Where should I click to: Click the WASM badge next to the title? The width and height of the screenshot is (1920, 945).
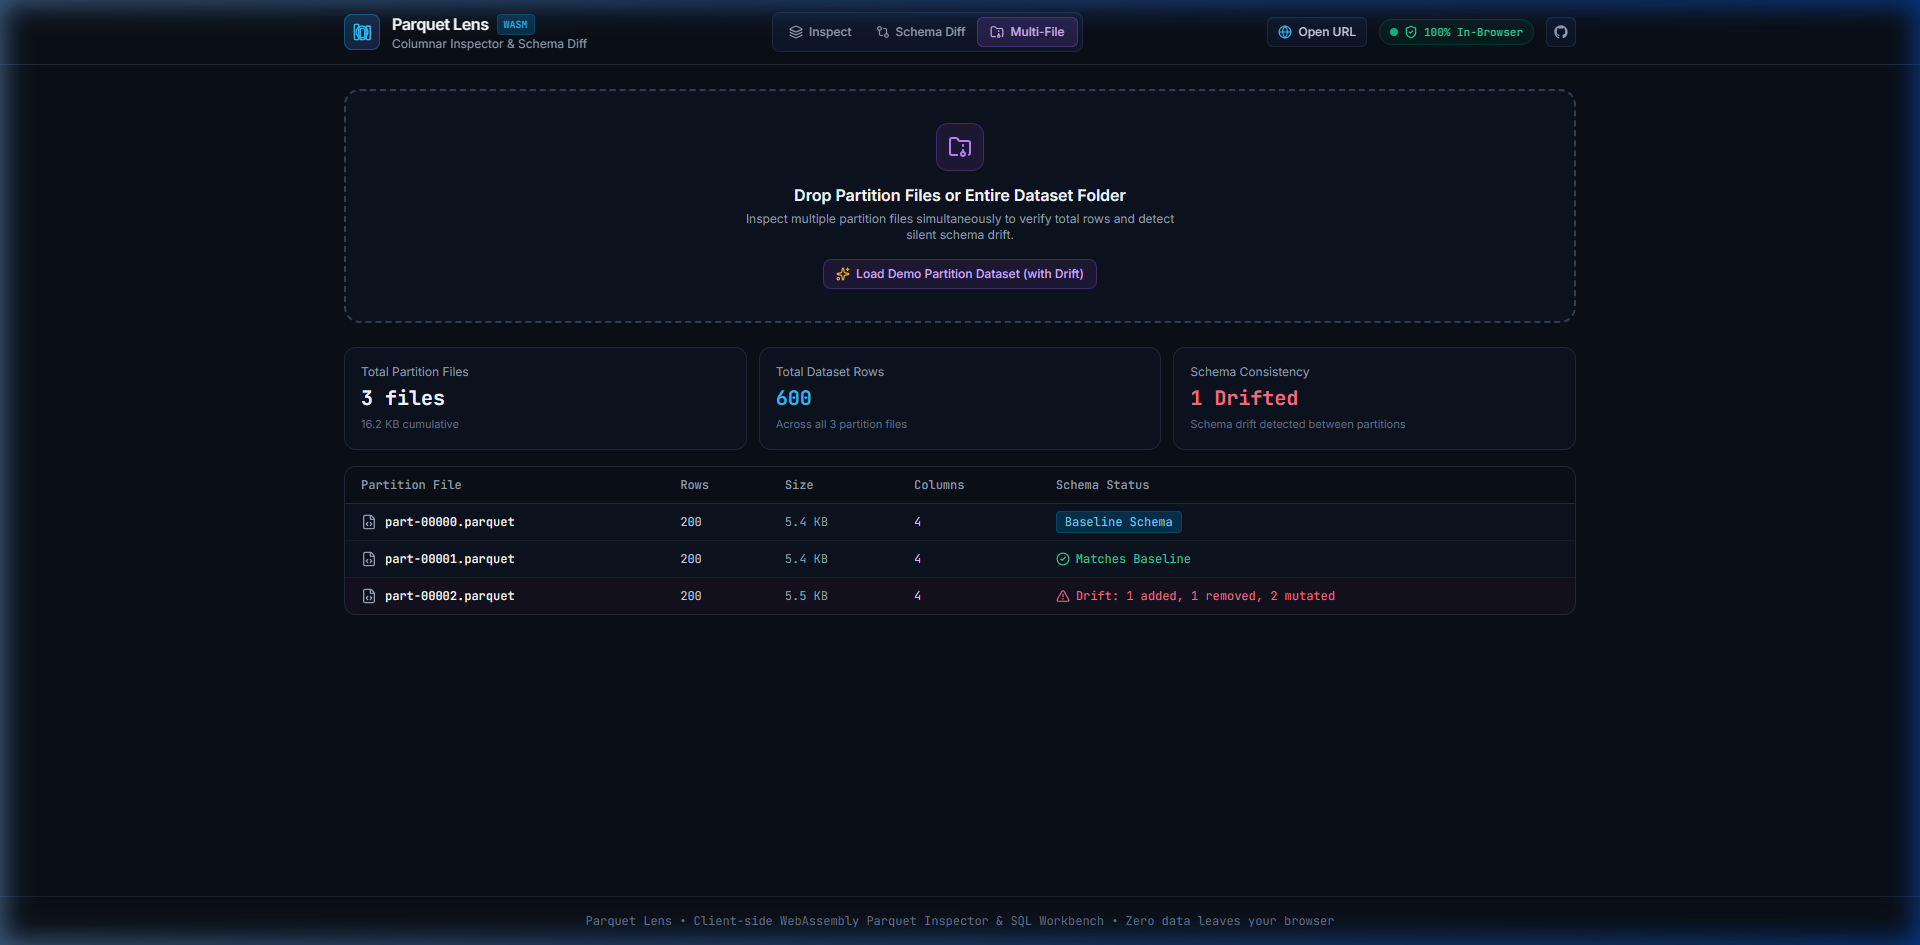click(x=516, y=25)
